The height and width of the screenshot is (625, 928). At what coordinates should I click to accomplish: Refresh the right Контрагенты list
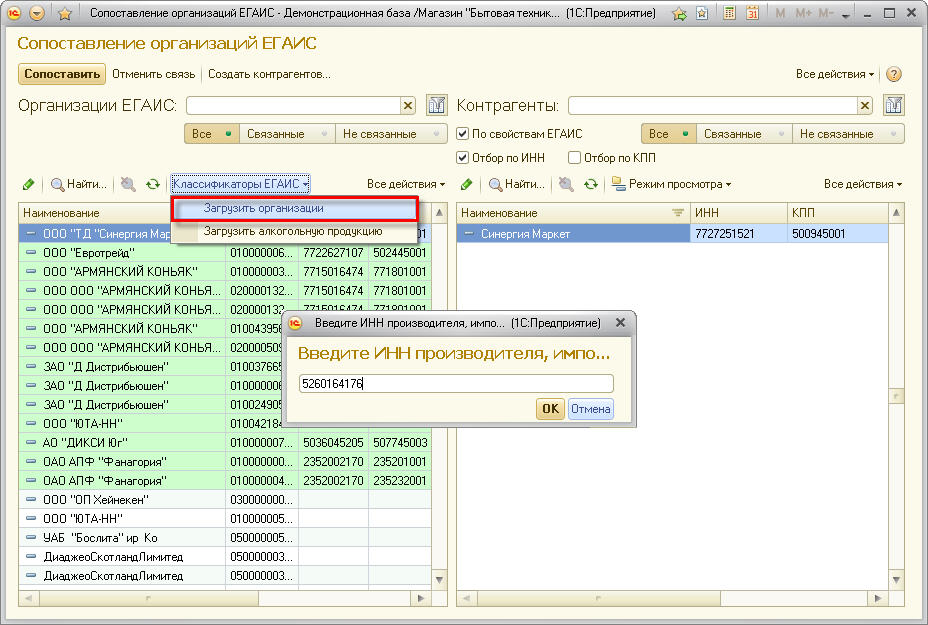591,184
